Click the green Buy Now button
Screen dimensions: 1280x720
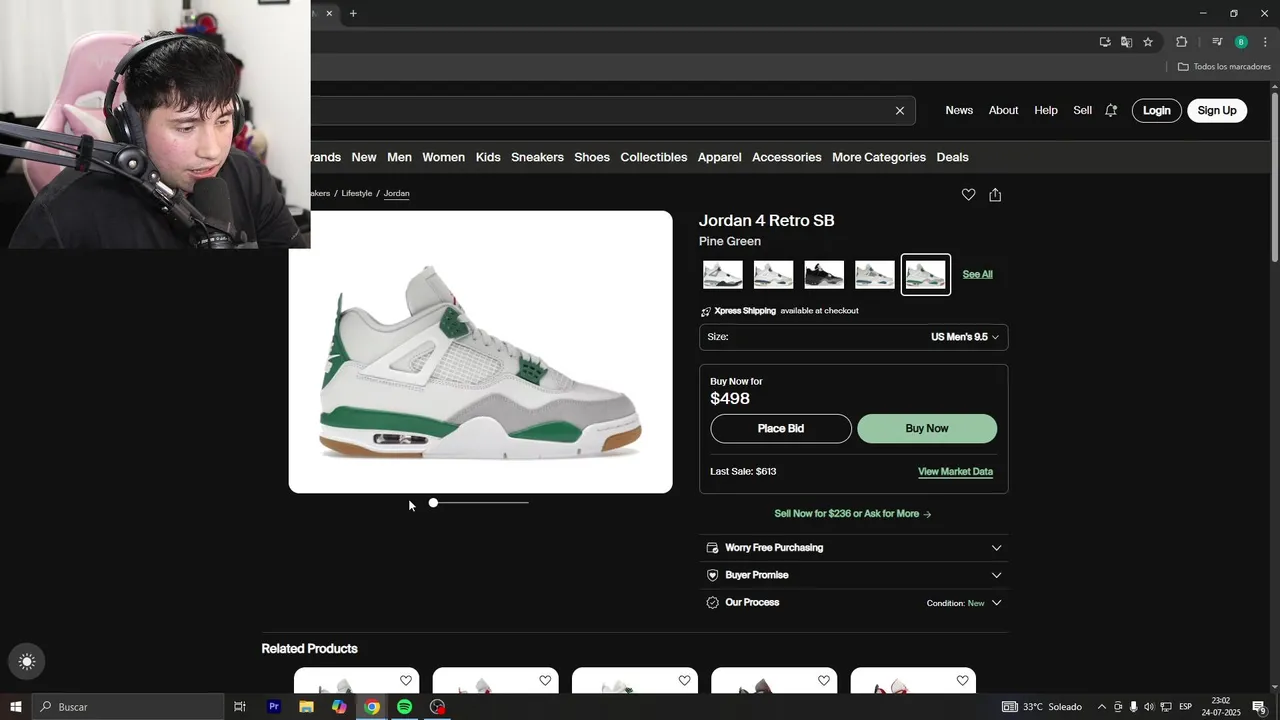[x=927, y=428]
